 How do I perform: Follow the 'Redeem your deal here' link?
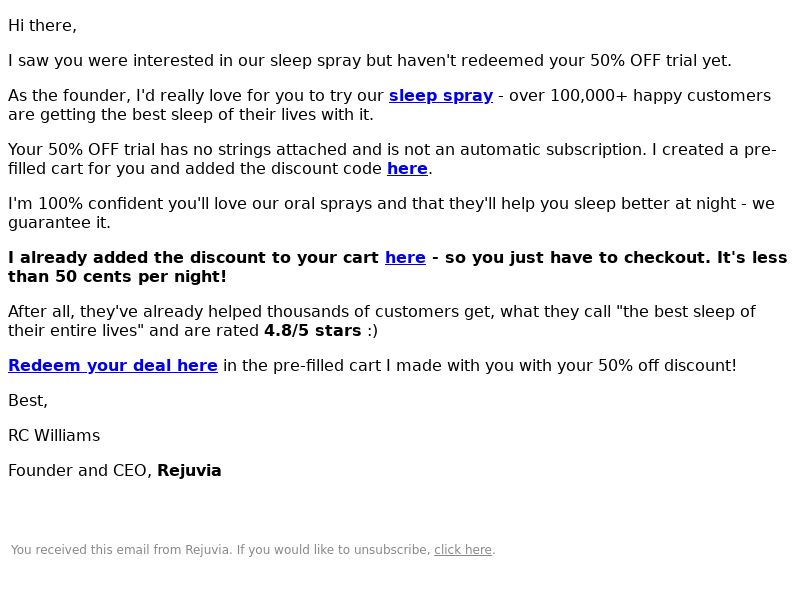[x=113, y=365]
